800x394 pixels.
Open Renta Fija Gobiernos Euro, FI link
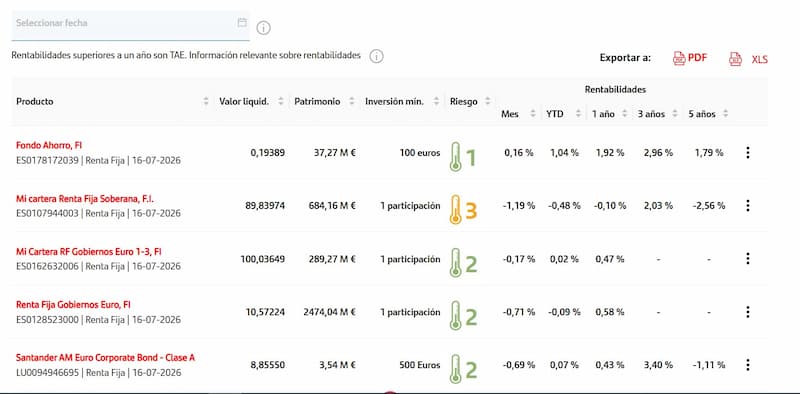tap(73, 305)
